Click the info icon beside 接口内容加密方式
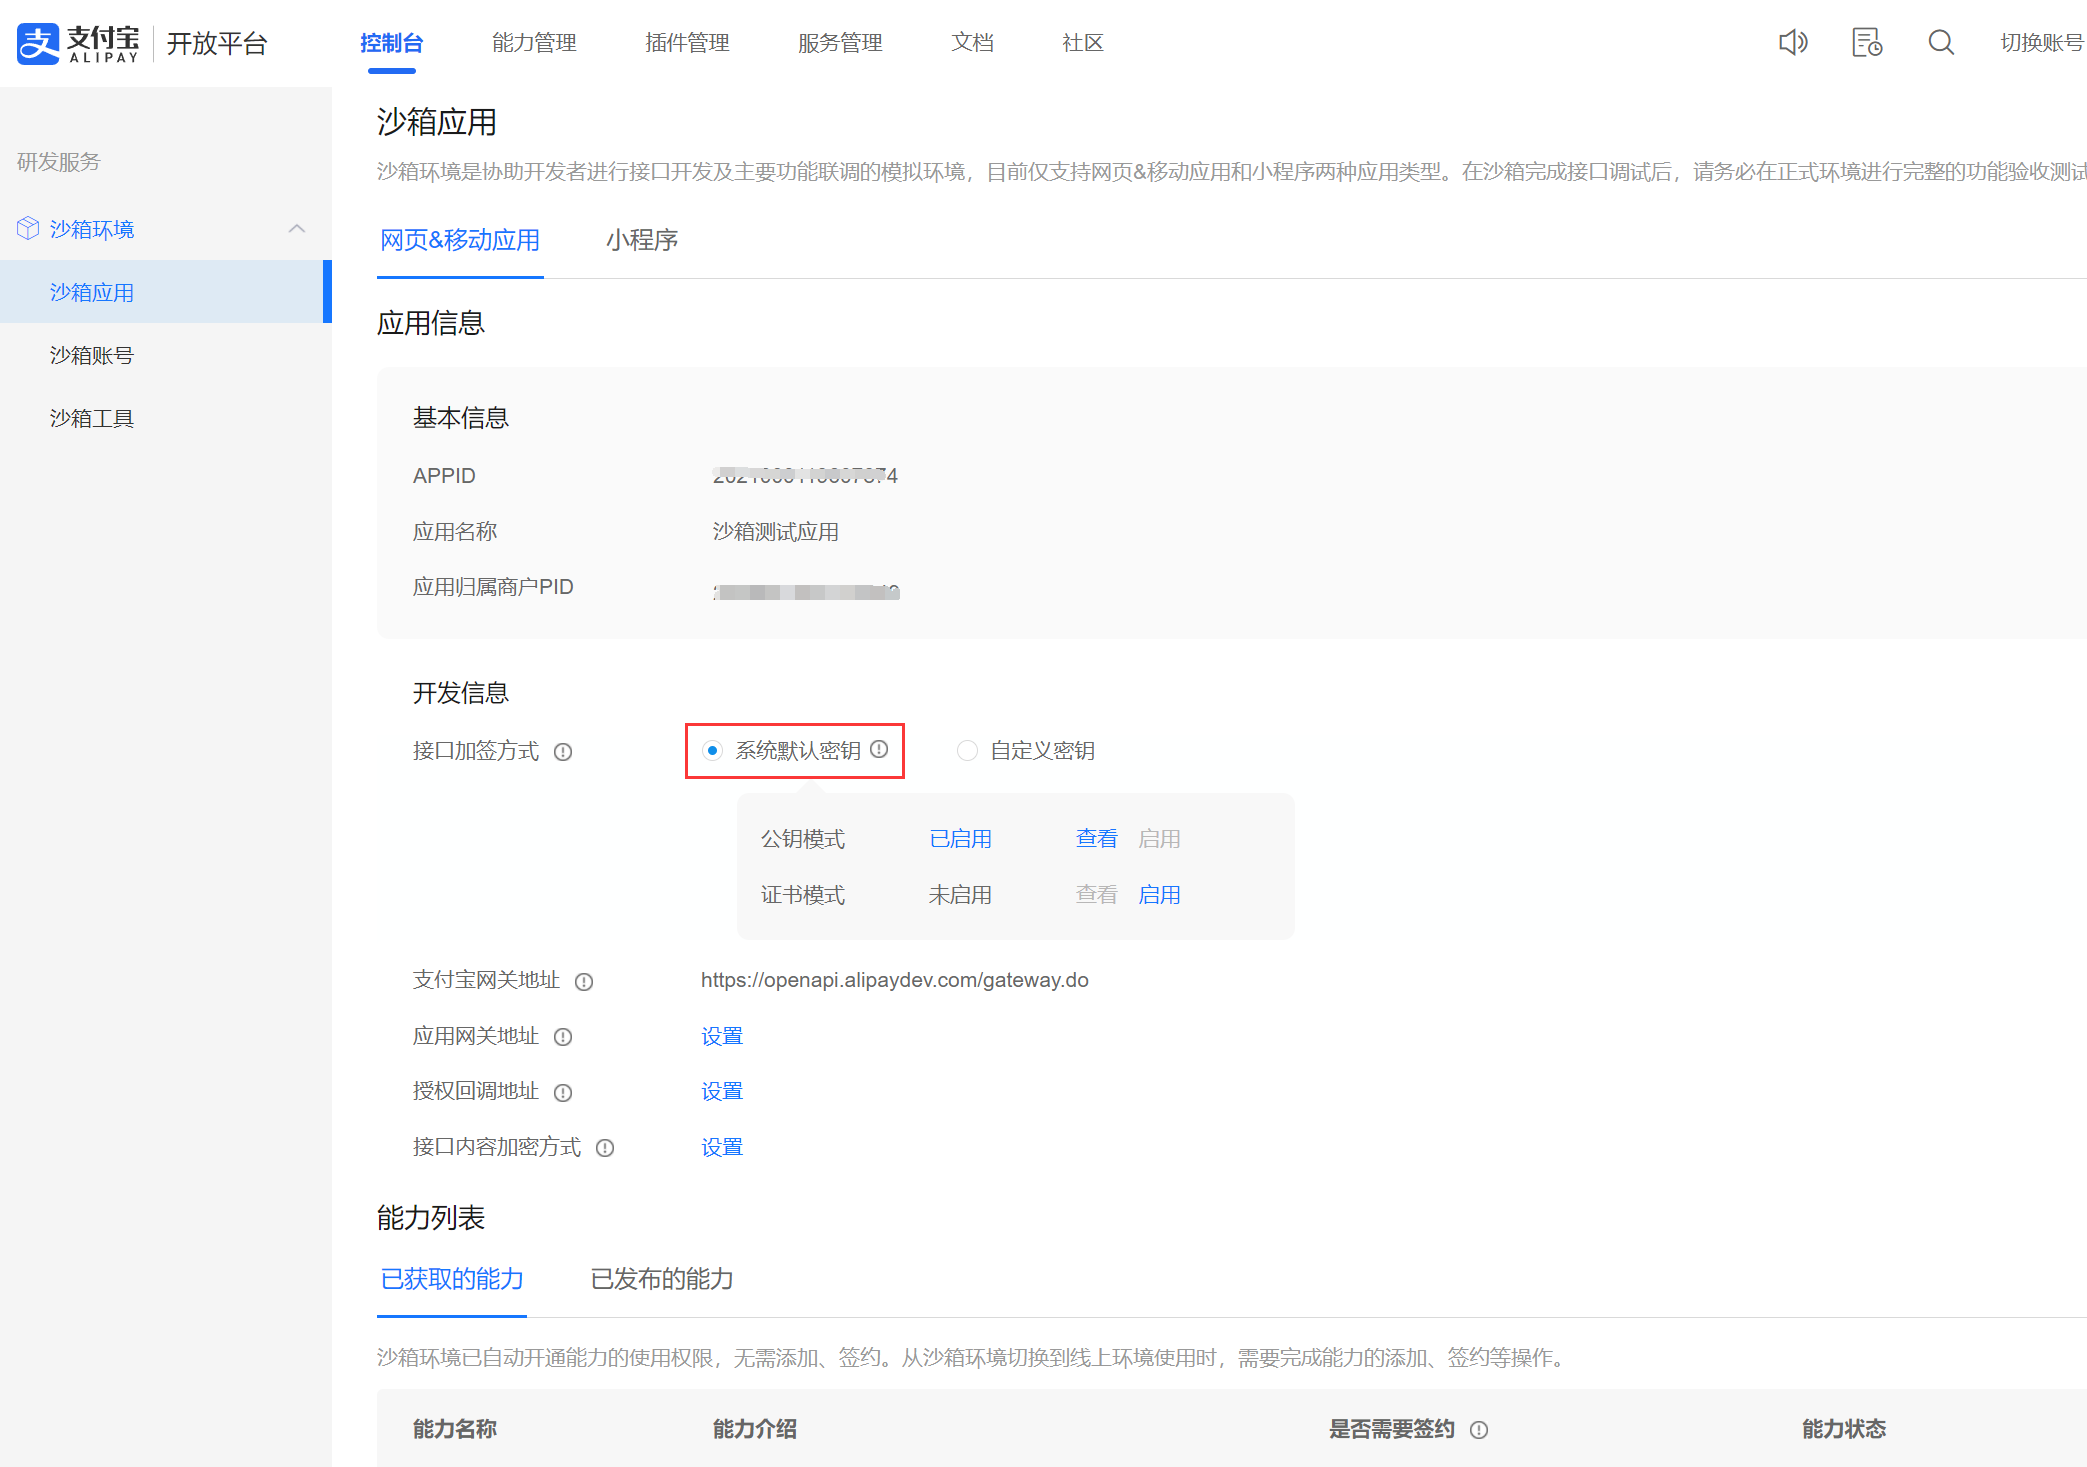Viewport: 2087px width, 1467px height. [x=605, y=1148]
